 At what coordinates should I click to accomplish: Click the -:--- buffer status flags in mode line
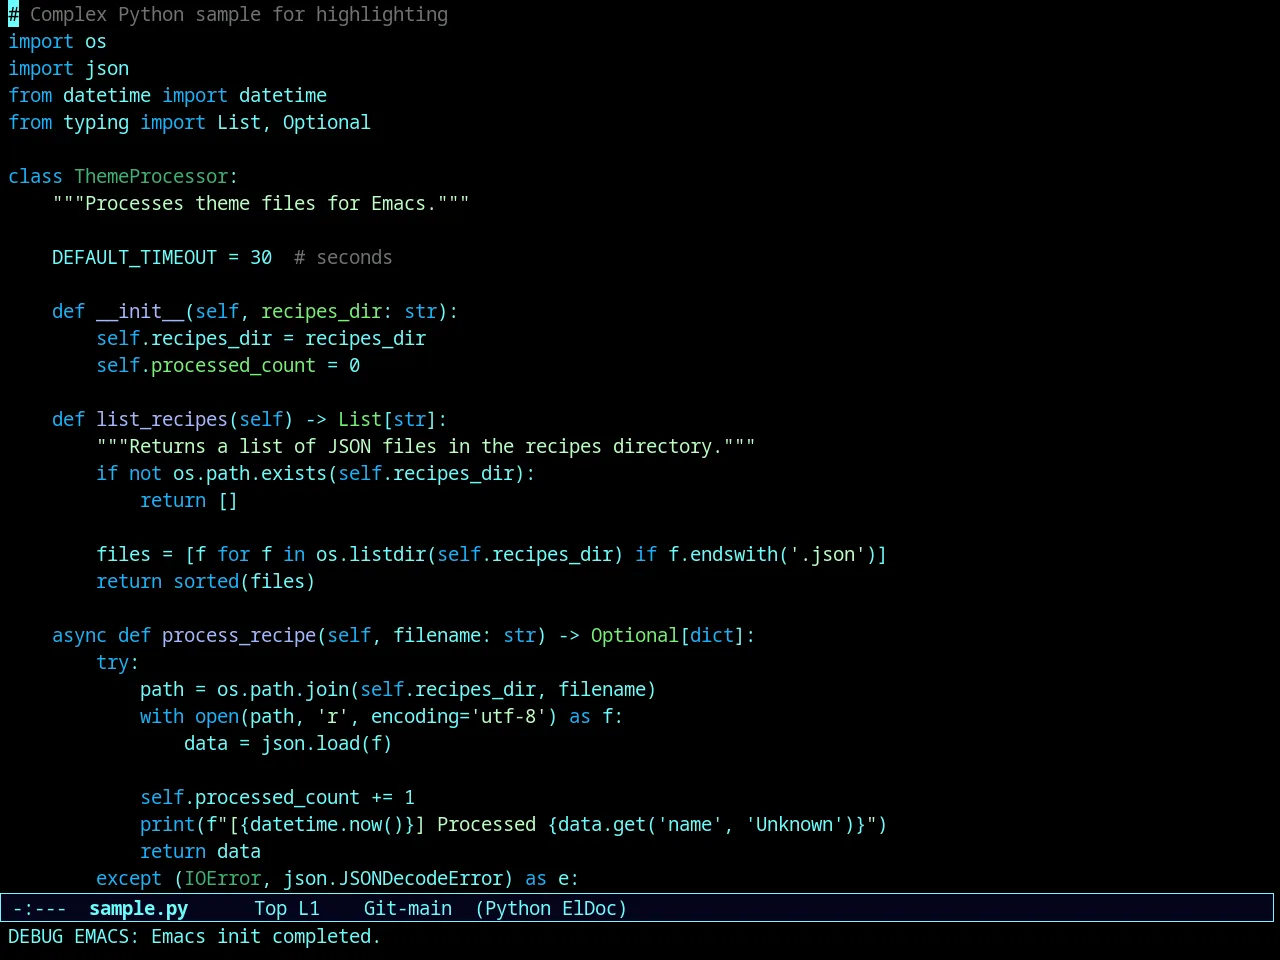tap(39, 908)
